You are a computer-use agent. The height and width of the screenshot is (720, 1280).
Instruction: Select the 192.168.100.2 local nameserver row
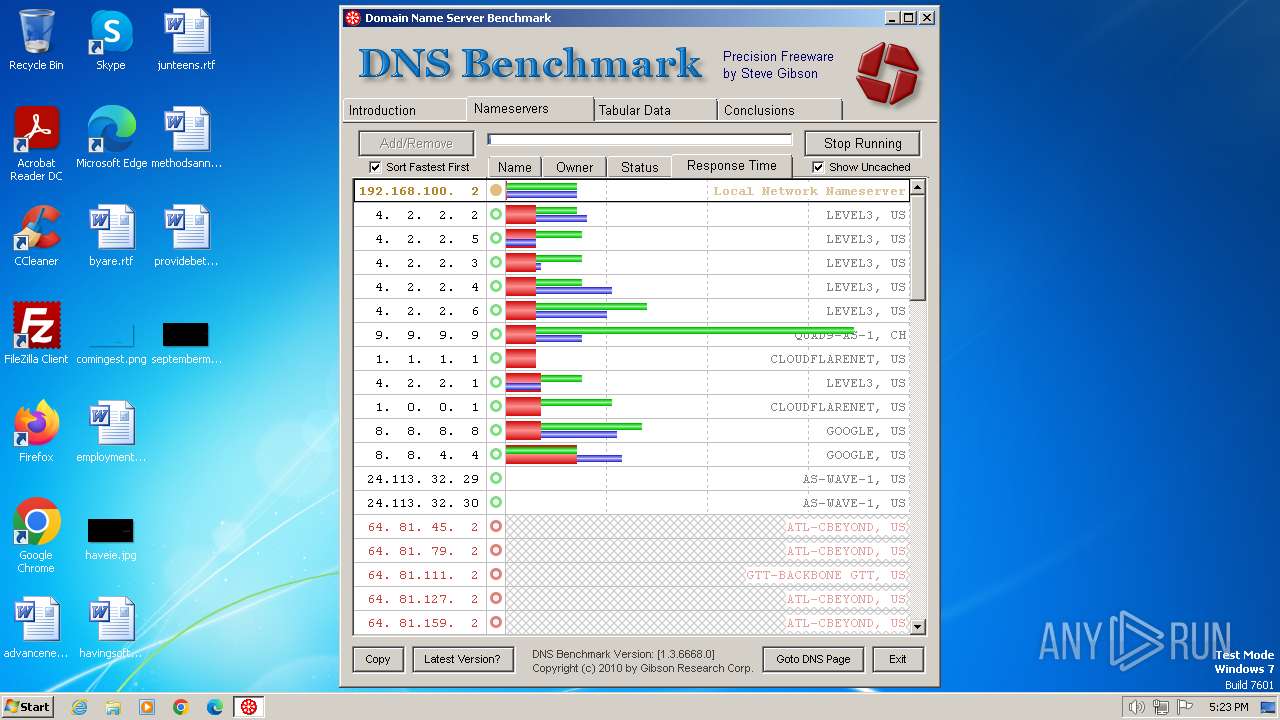point(631,191)
